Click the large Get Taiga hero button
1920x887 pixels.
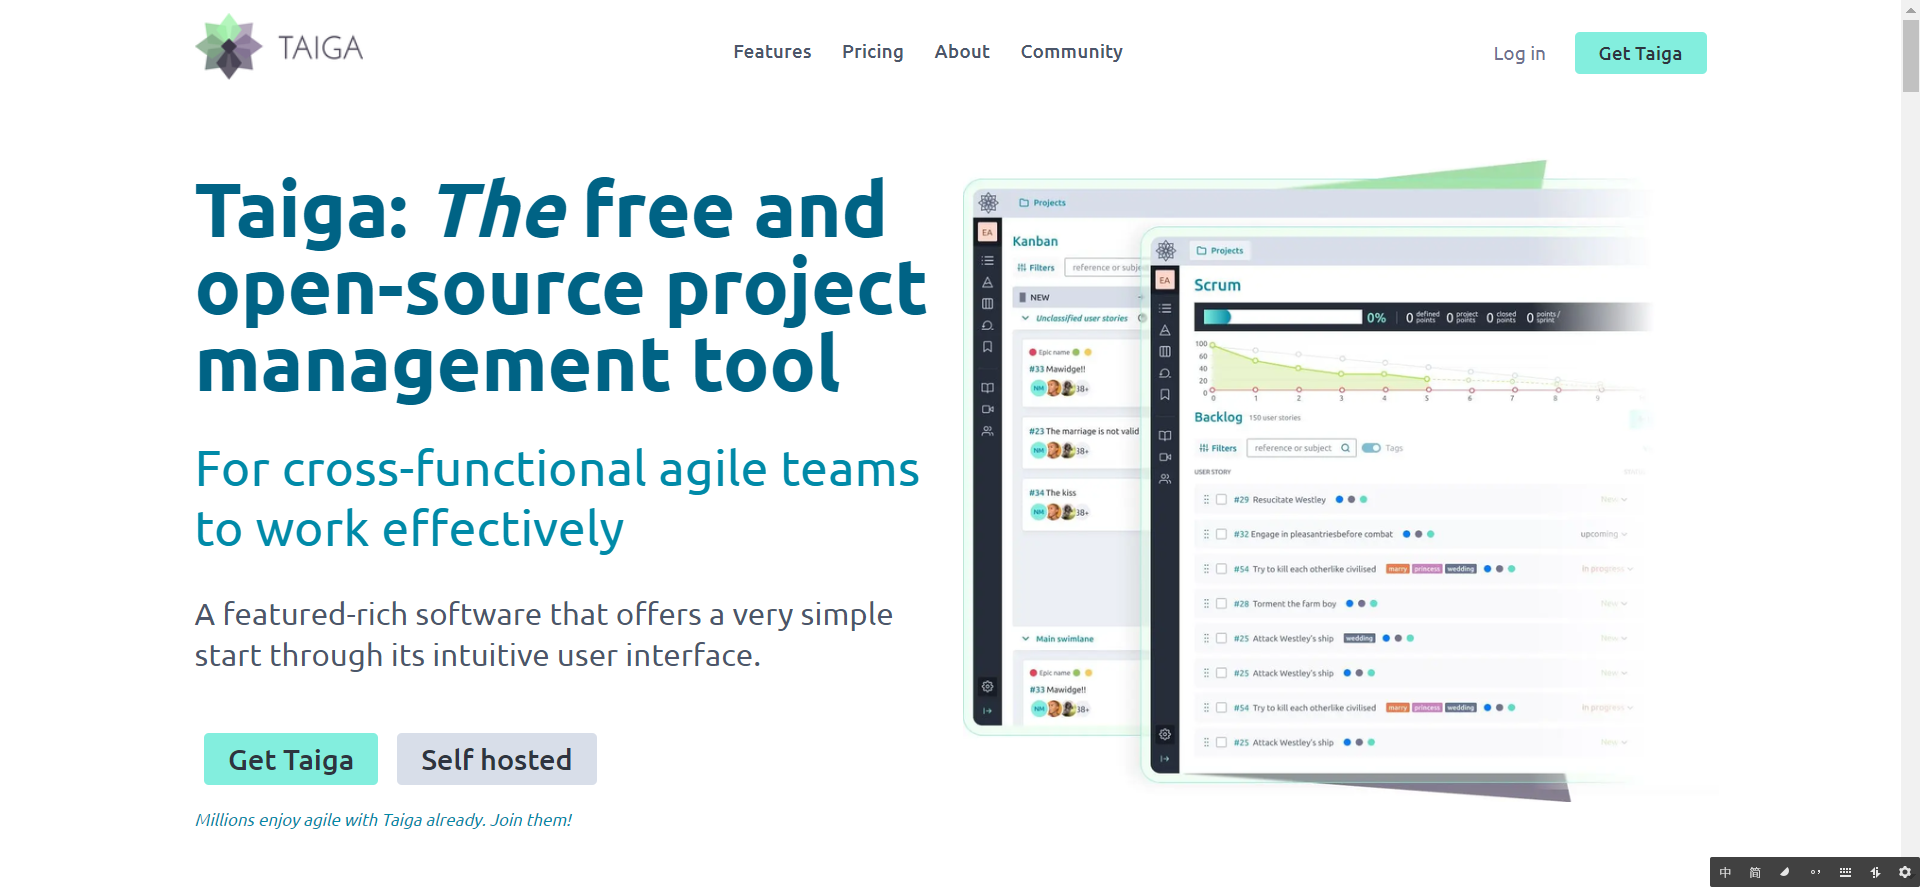coord(291,759)
